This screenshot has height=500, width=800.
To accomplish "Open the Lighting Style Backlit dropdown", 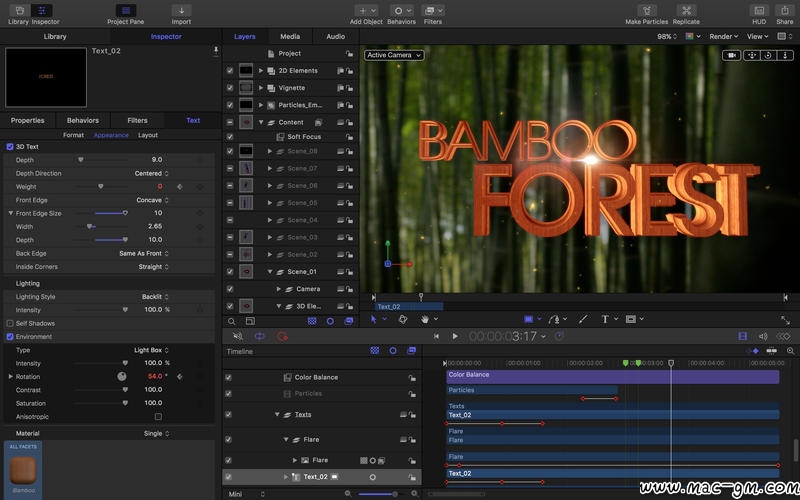I will pos(155,296).
